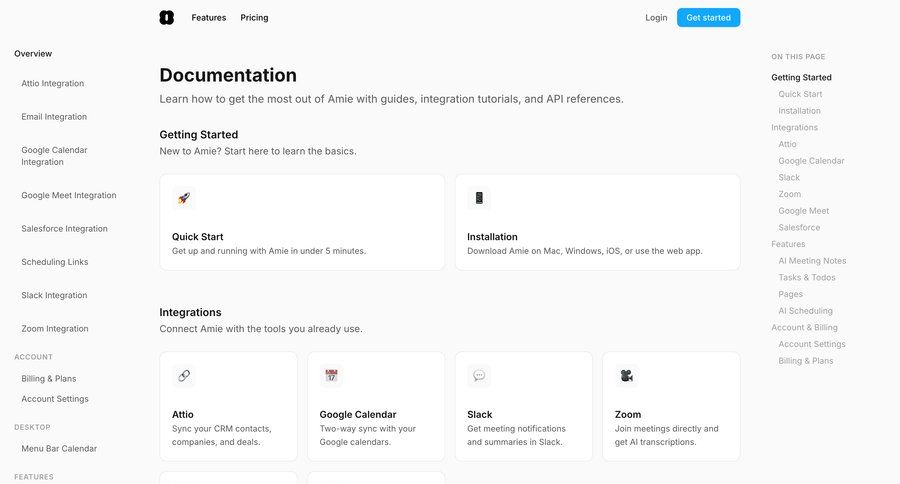Open Menu Bar Calendar in the sidebar
Viewport: 900px width, 484px height.
59,448
